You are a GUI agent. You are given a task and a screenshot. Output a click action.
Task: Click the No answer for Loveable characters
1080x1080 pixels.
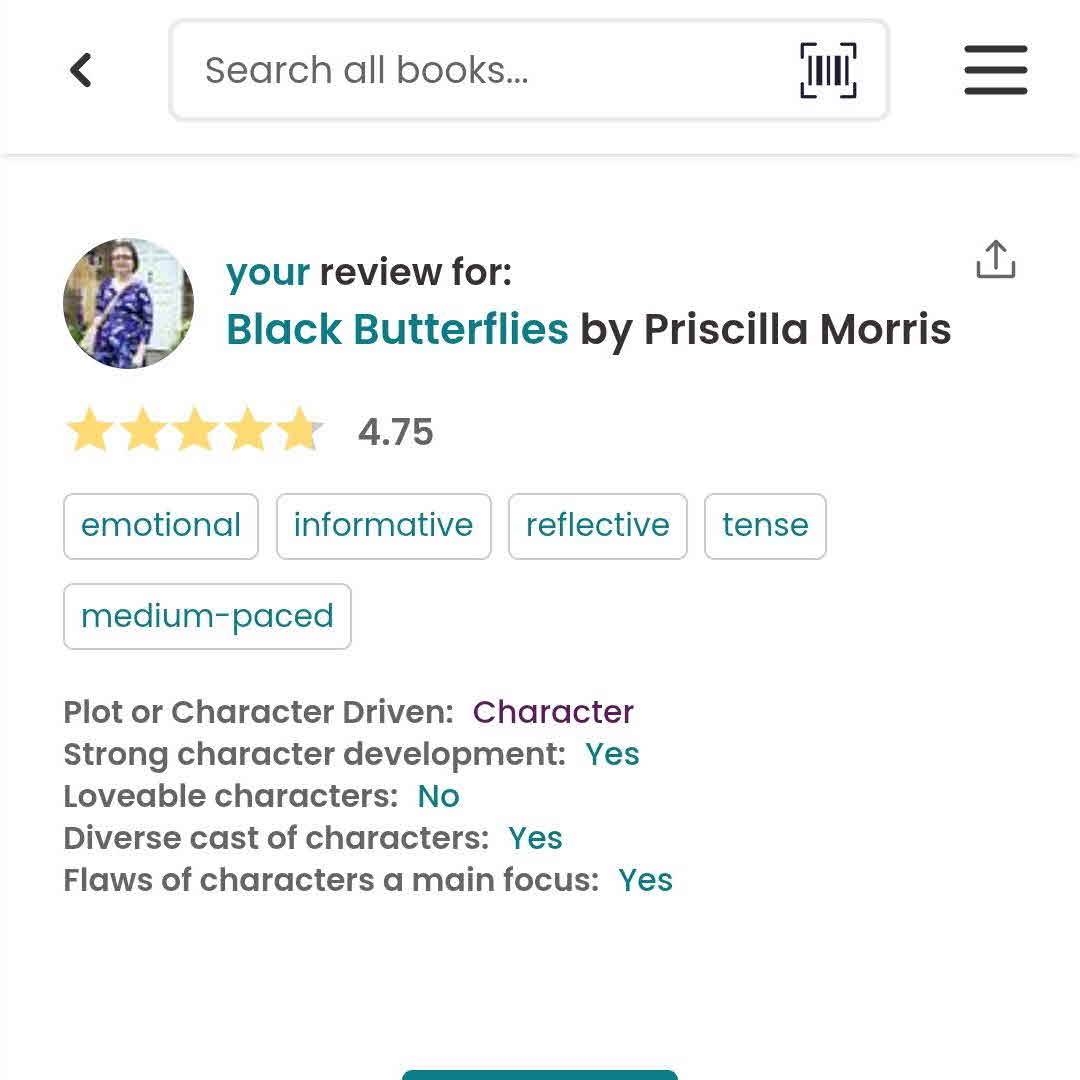tap(438, 796)
